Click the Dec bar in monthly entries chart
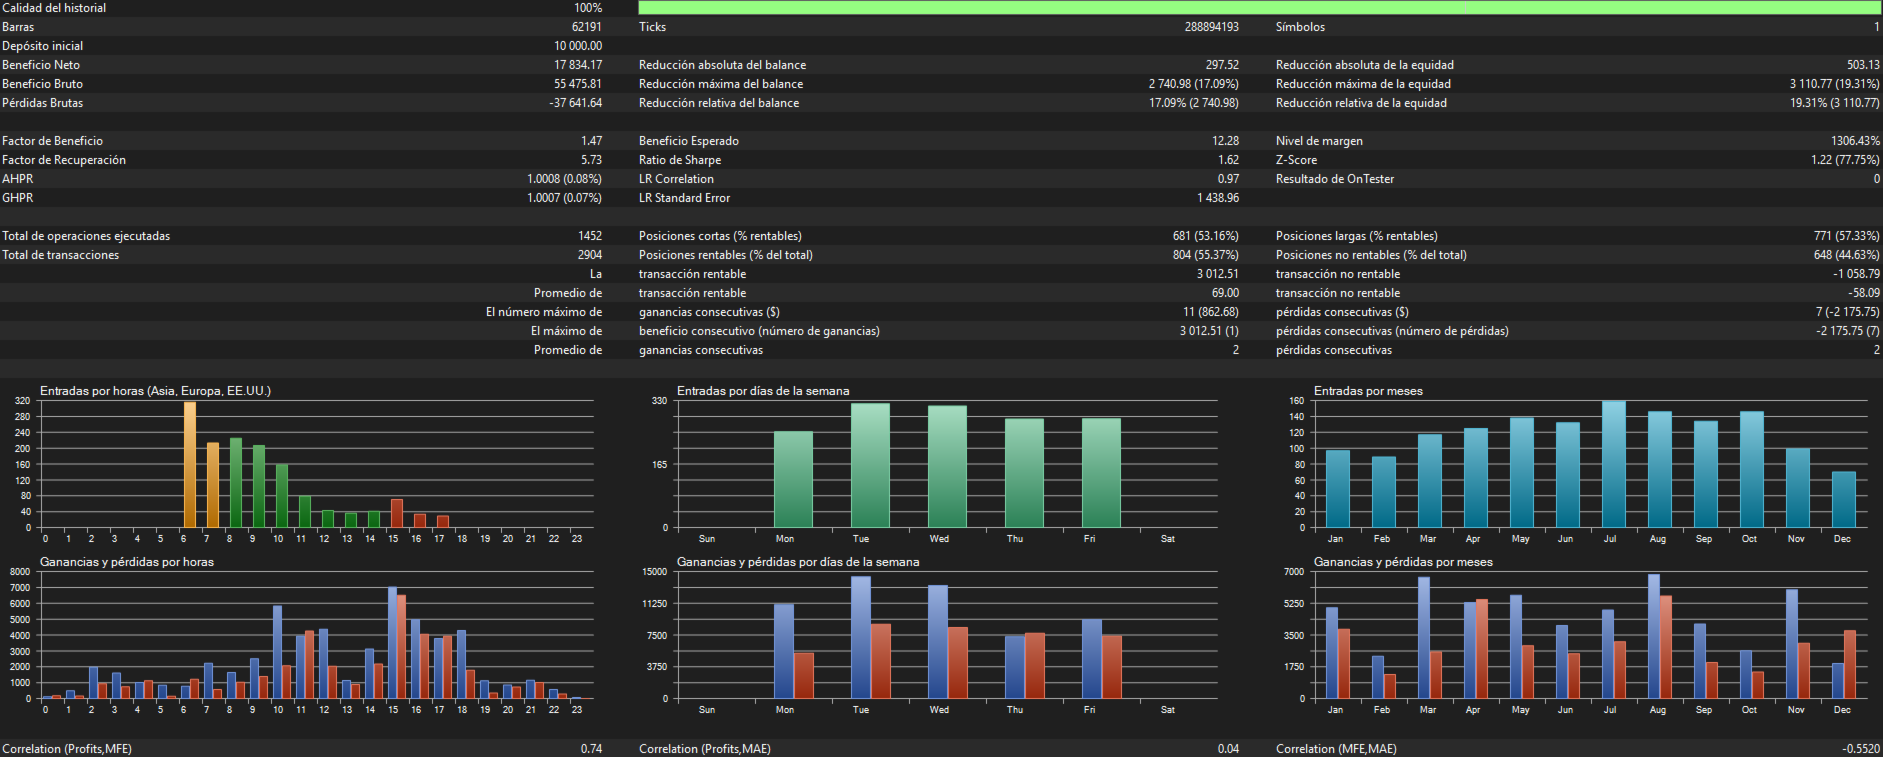This screenshot has height=757, width=1883. click(1843, 499)
